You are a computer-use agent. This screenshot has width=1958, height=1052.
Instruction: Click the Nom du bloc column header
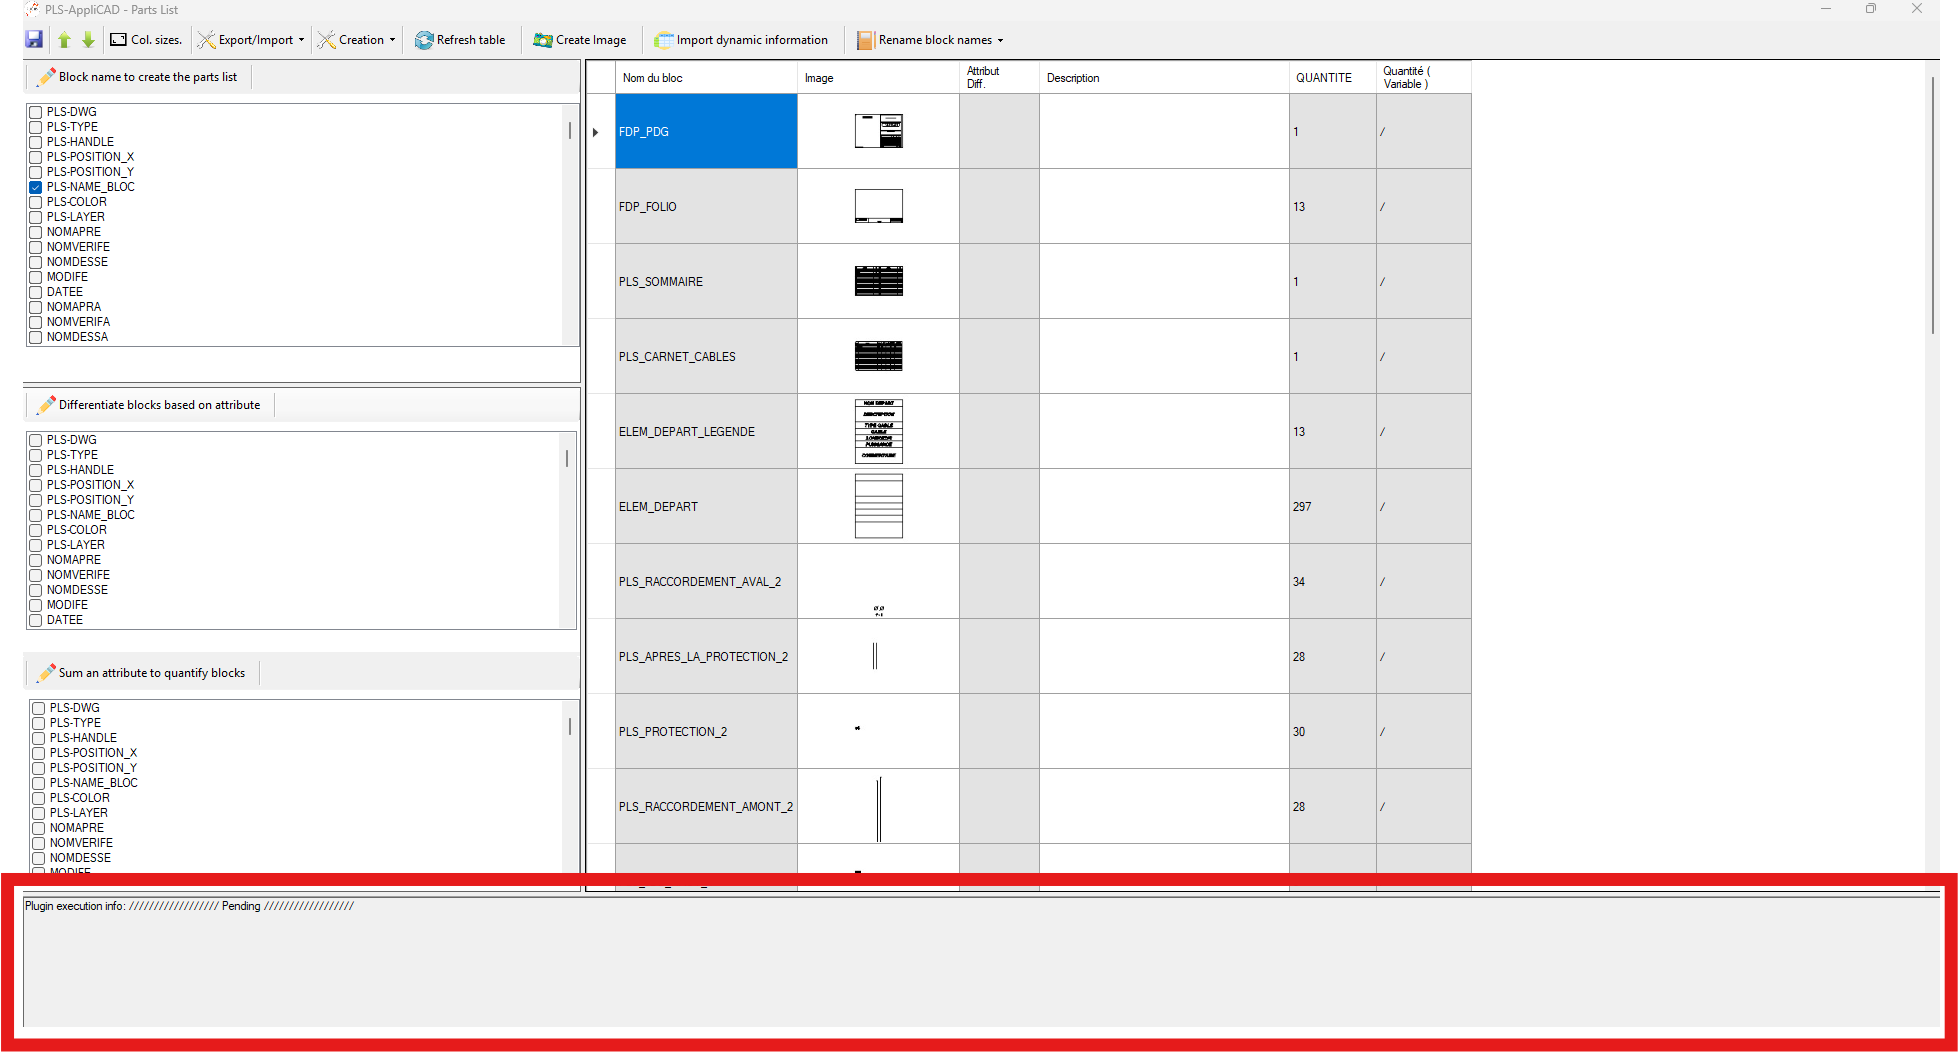point(652,78)
